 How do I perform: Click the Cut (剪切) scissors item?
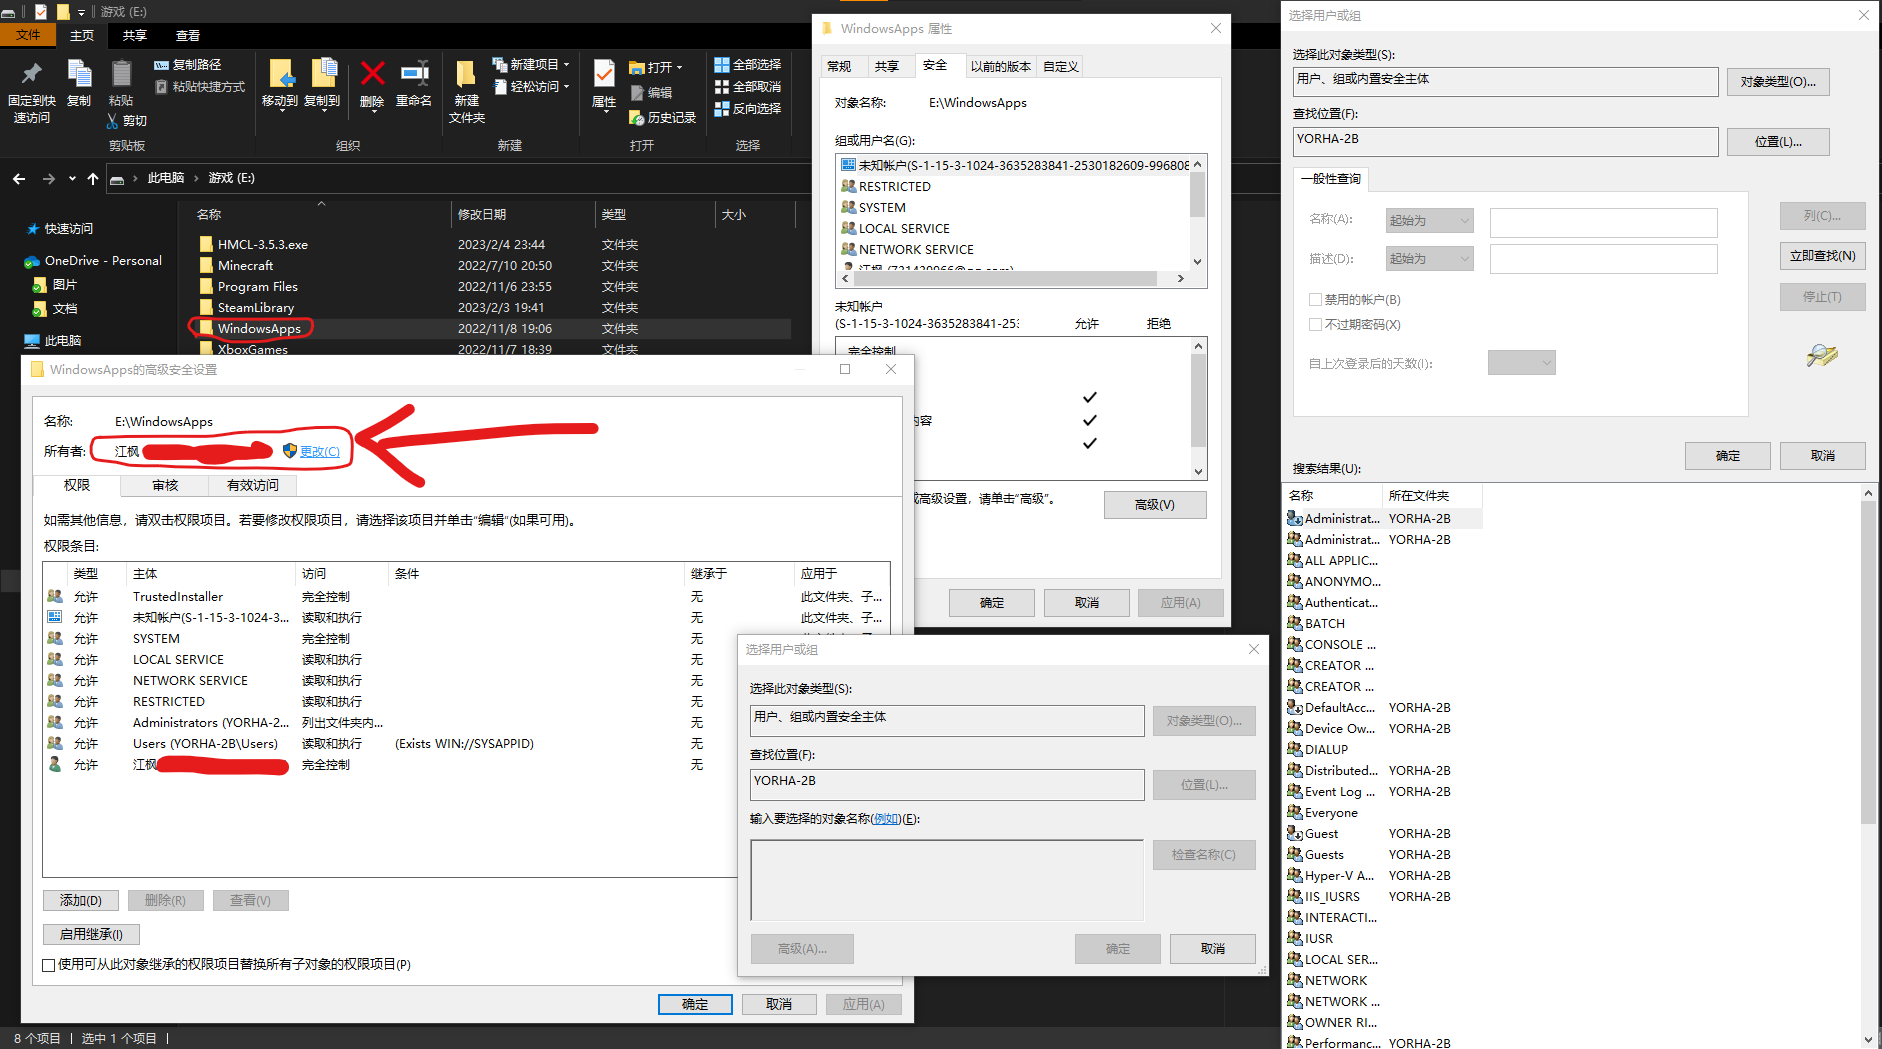click(127, 121)
